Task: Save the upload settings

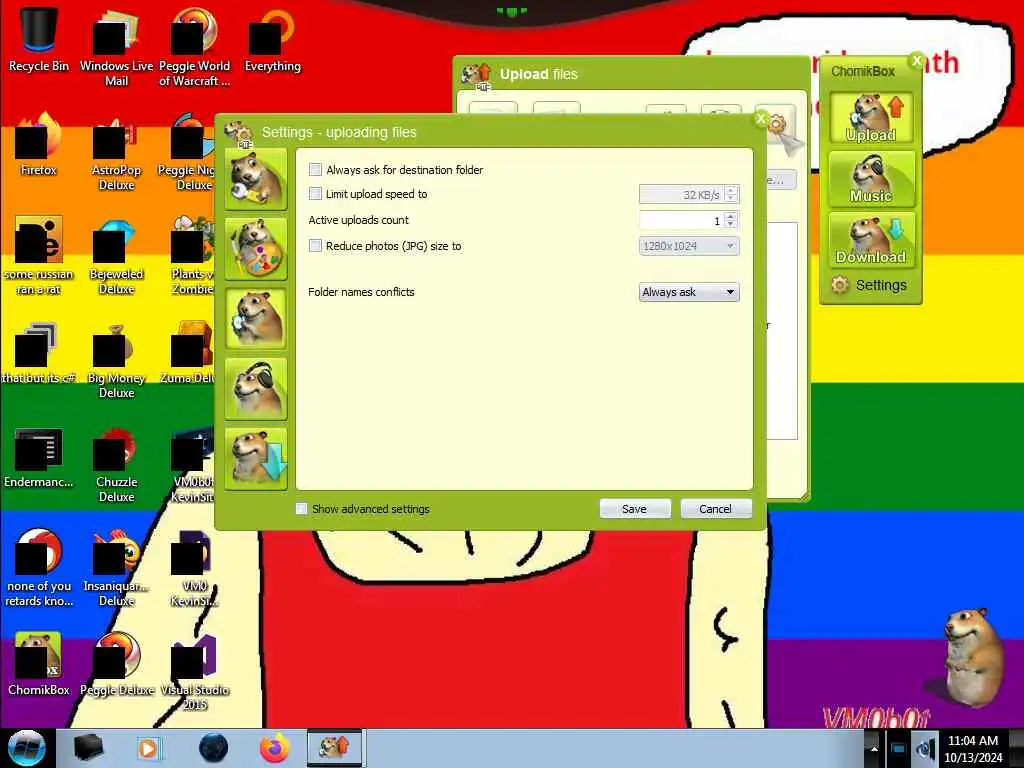Action: [x=635, y=509]
